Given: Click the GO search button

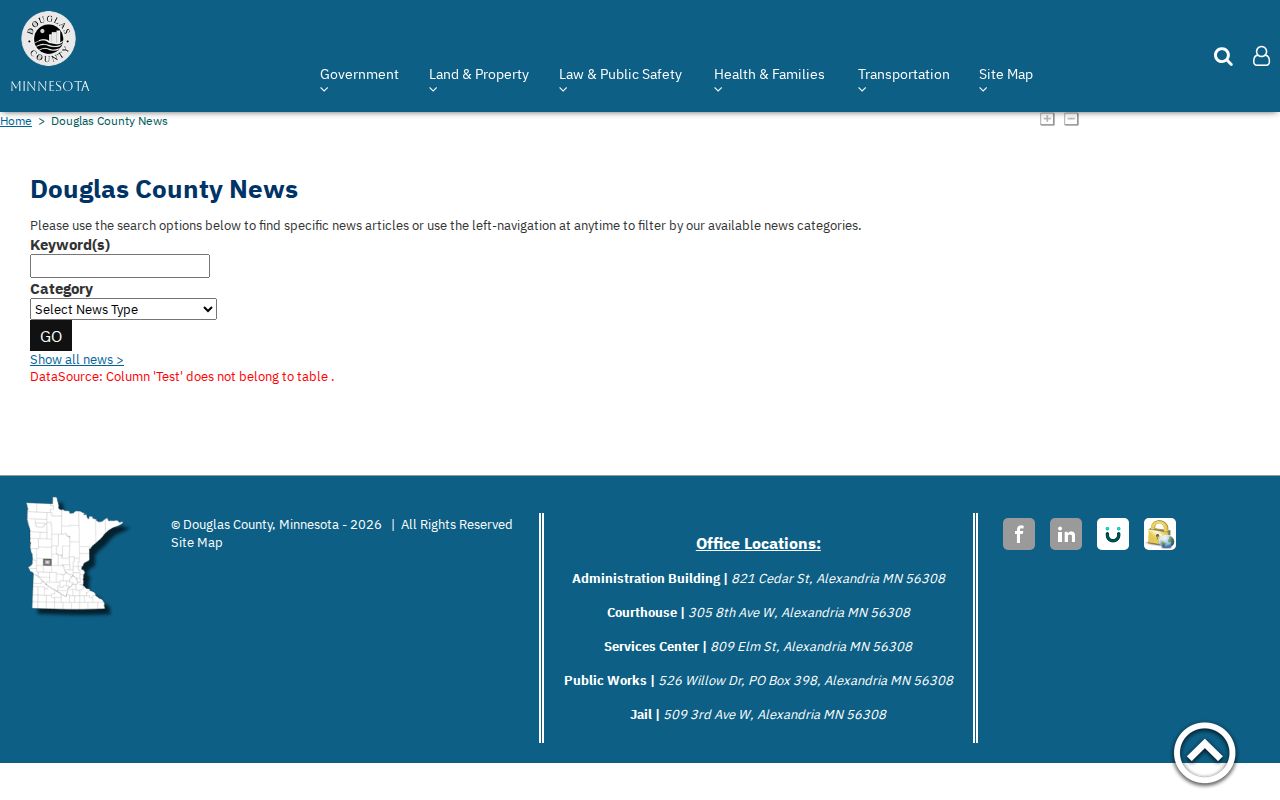Looking at the screenshot, I should point(51,336).
